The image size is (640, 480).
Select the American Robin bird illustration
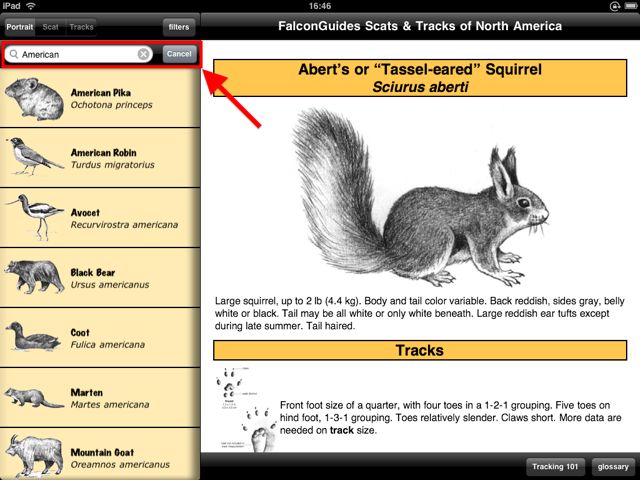(x=35, y=156)
